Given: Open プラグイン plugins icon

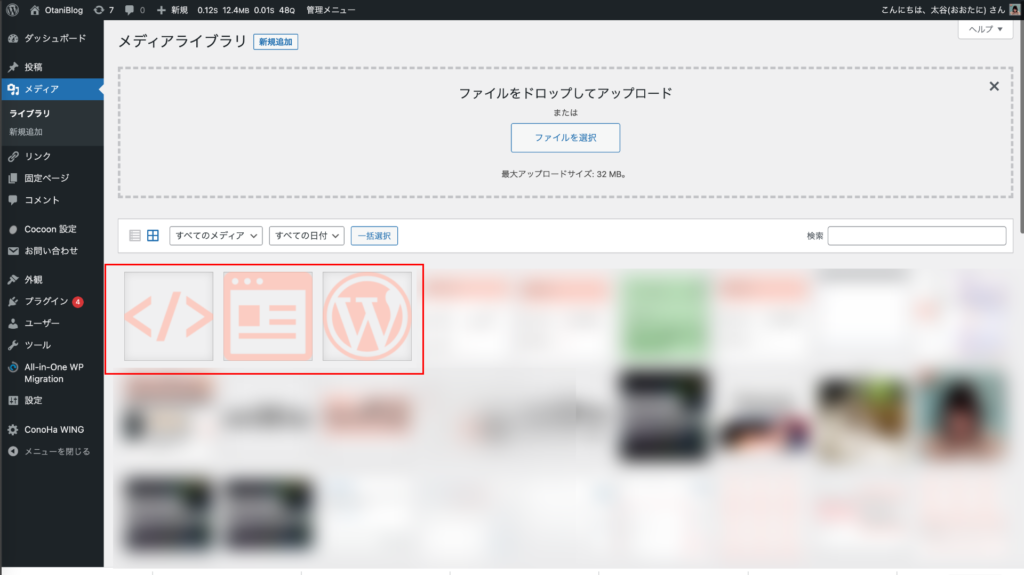Looking at the screenshot, I should [13, 301].
